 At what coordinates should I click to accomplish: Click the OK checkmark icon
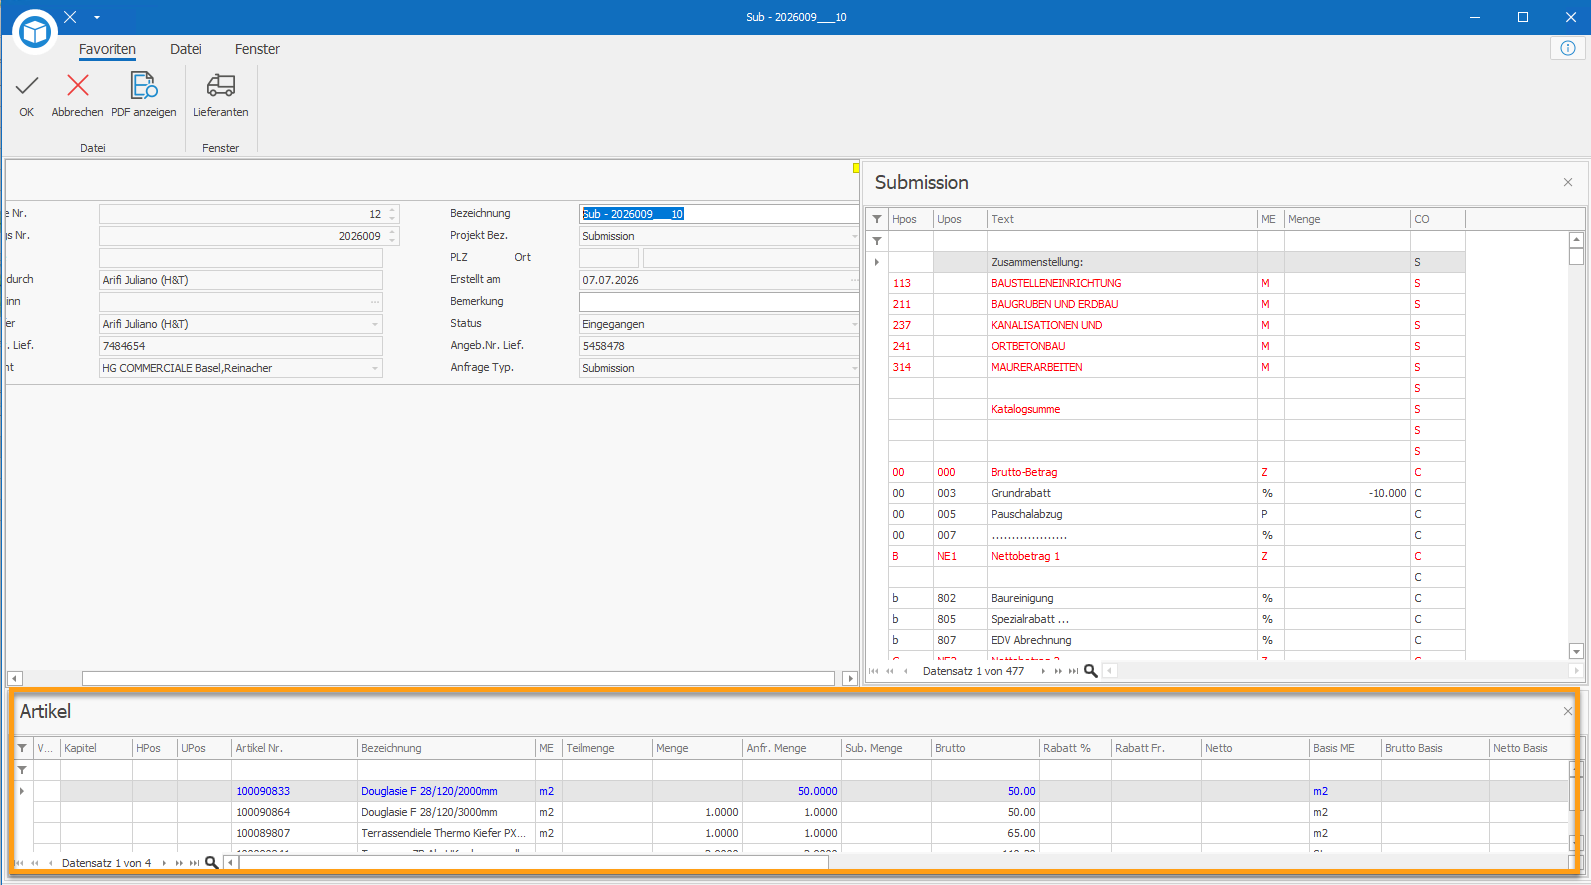pos(27,86)
